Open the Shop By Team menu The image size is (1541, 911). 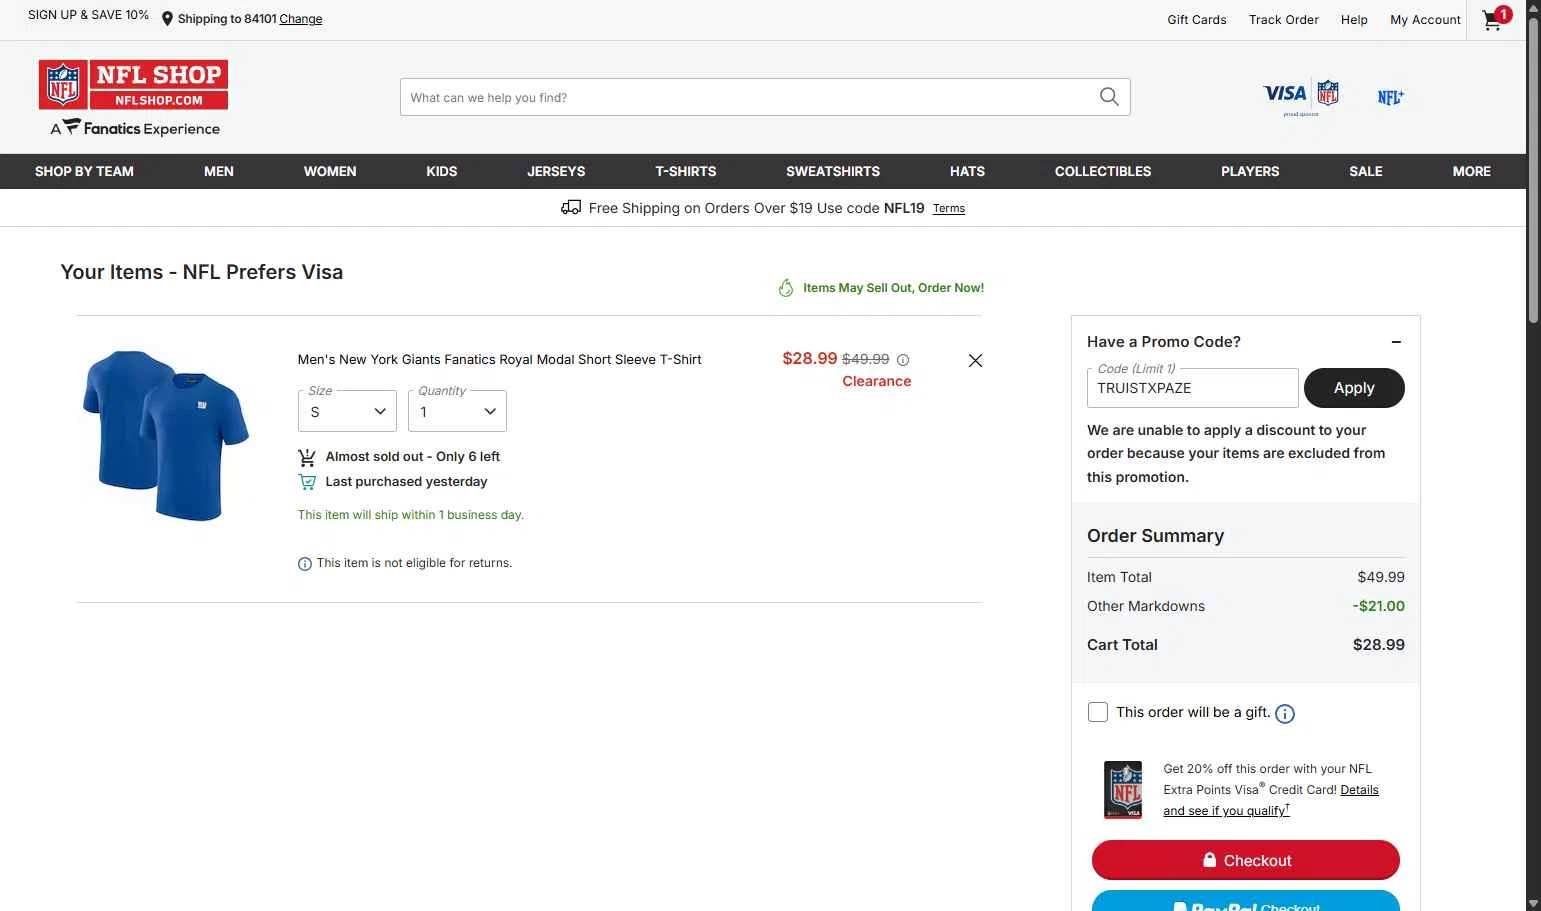84,171
